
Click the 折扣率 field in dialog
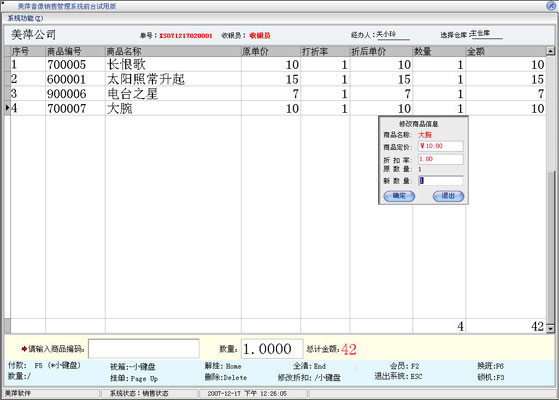click(x=441, y=159)
